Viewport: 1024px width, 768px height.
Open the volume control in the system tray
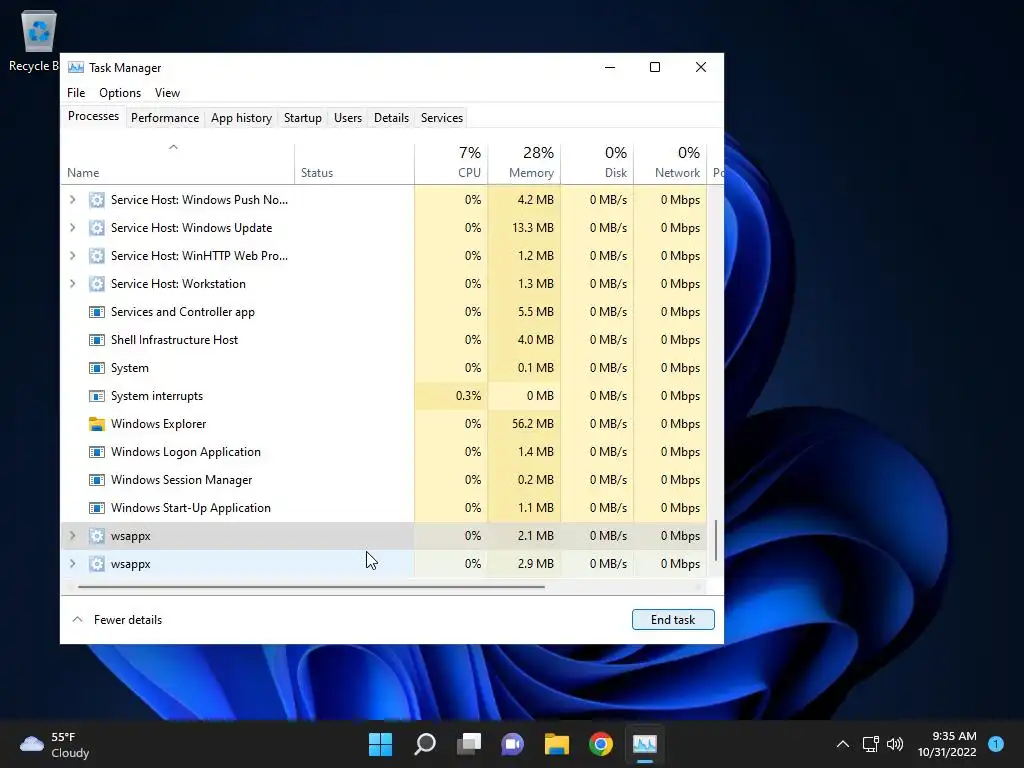(x=895, y=744)
